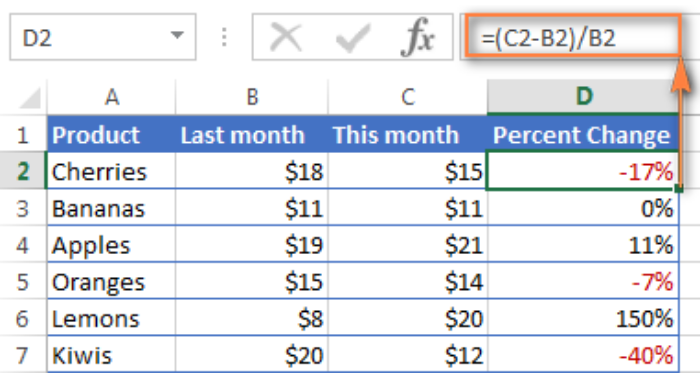Select row 7 header
The height and width of the screenshot is (375, 700).
(x=22, y=355)
